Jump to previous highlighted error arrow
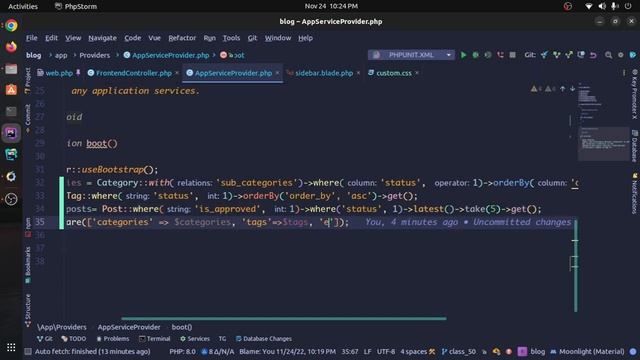 (562, 89)
